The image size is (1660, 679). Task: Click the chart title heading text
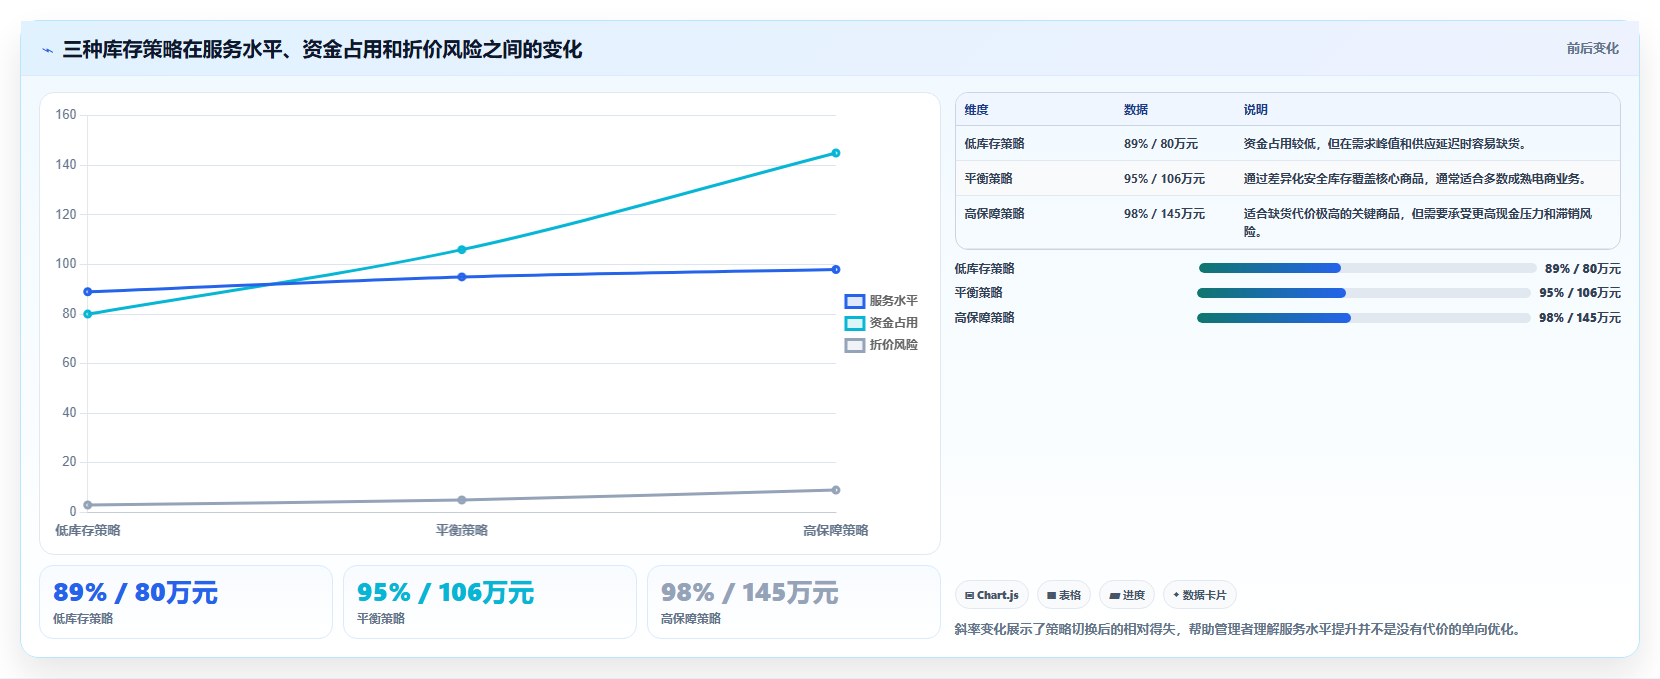322,49
